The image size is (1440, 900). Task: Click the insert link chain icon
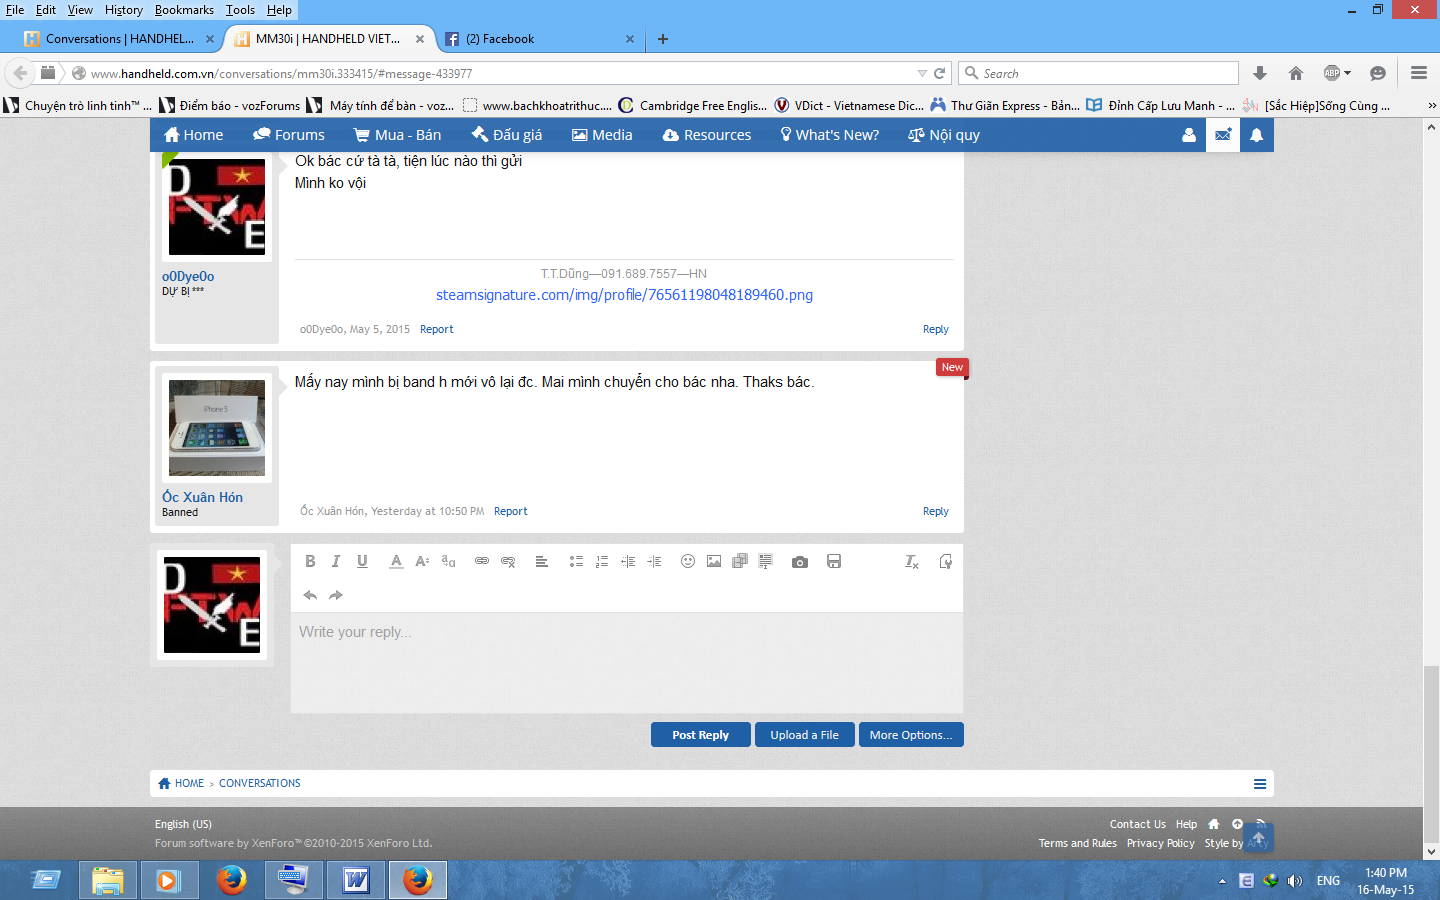point(482,561)
